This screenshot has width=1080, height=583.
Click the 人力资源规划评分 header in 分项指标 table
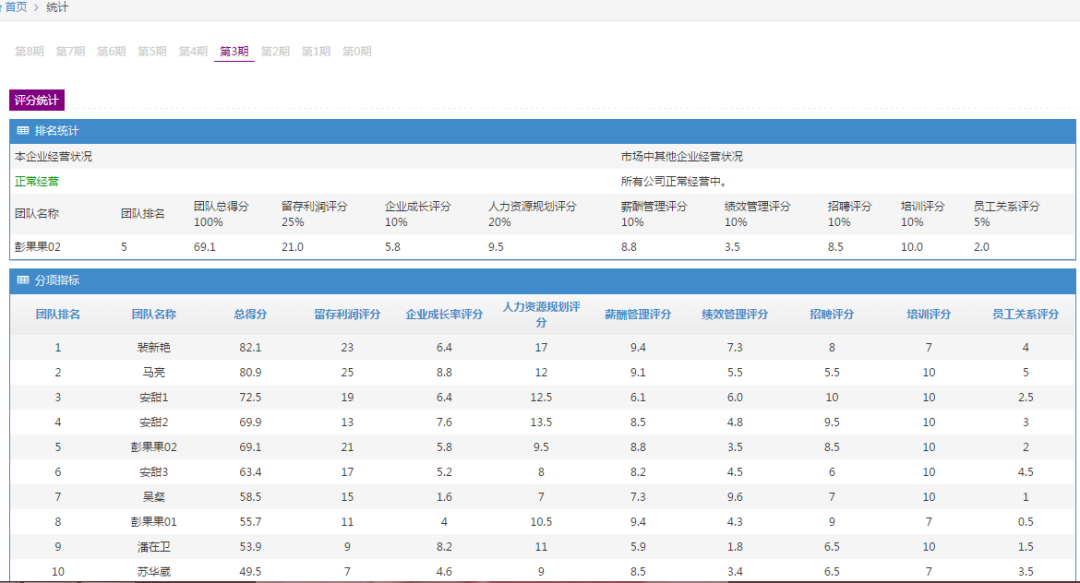541,314
